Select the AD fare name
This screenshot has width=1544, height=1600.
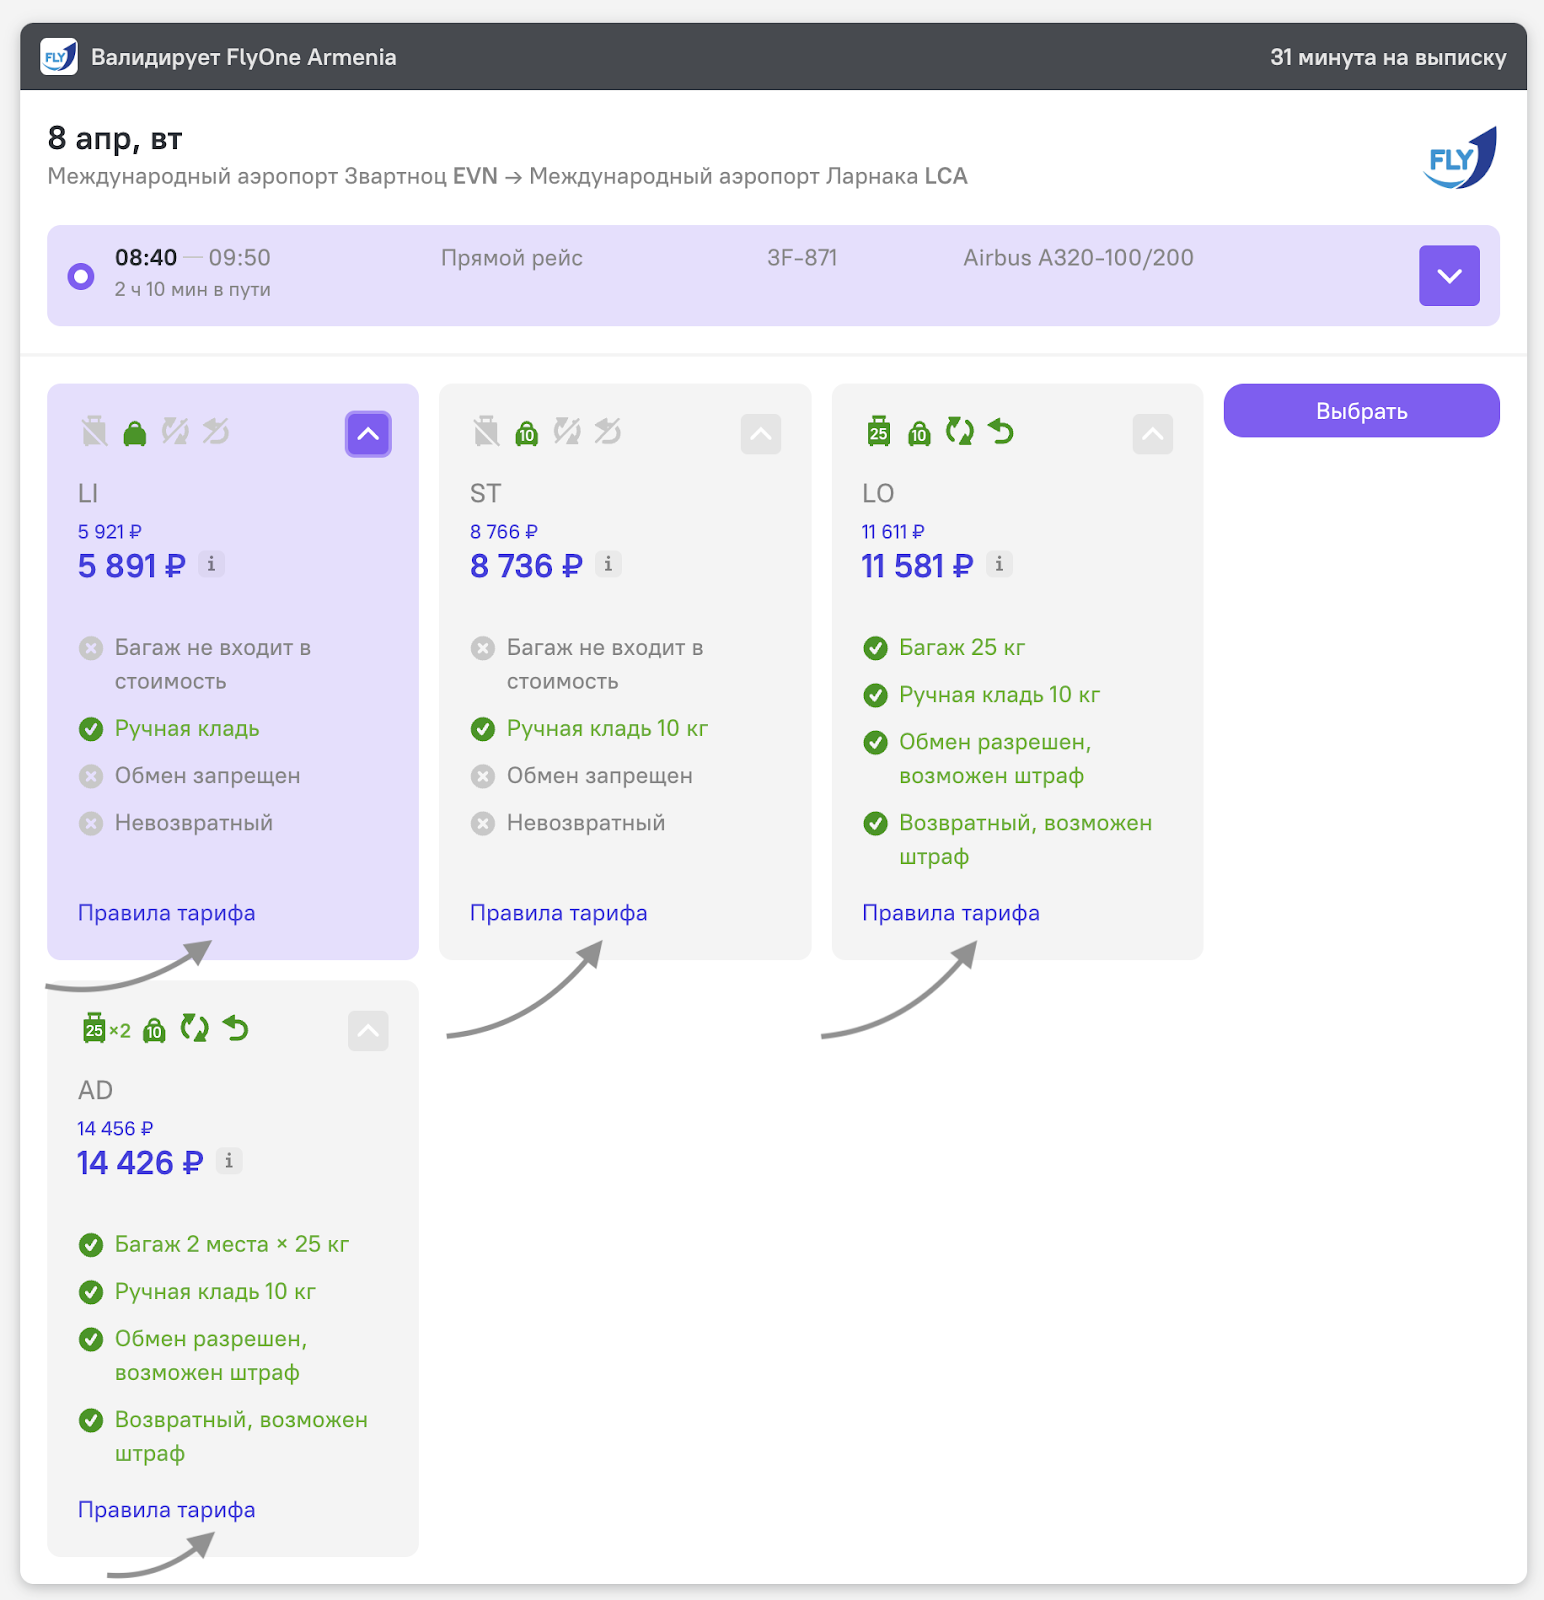(96, 1091)
